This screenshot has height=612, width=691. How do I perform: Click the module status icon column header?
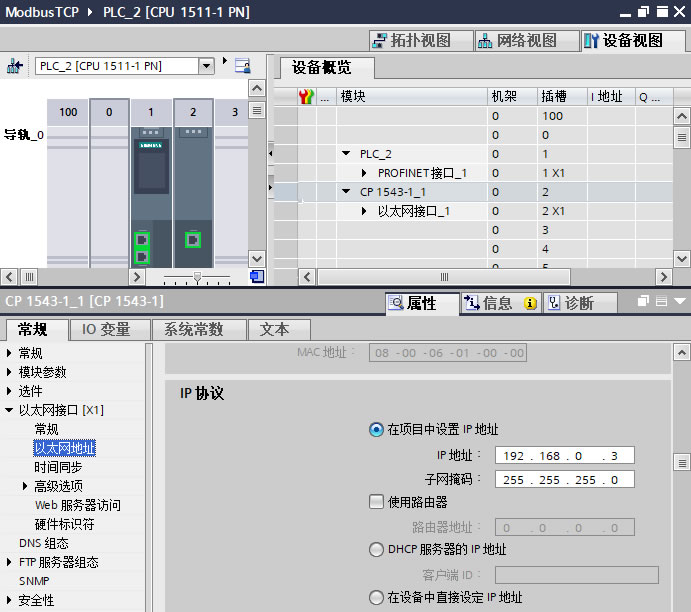pos(306,96)
